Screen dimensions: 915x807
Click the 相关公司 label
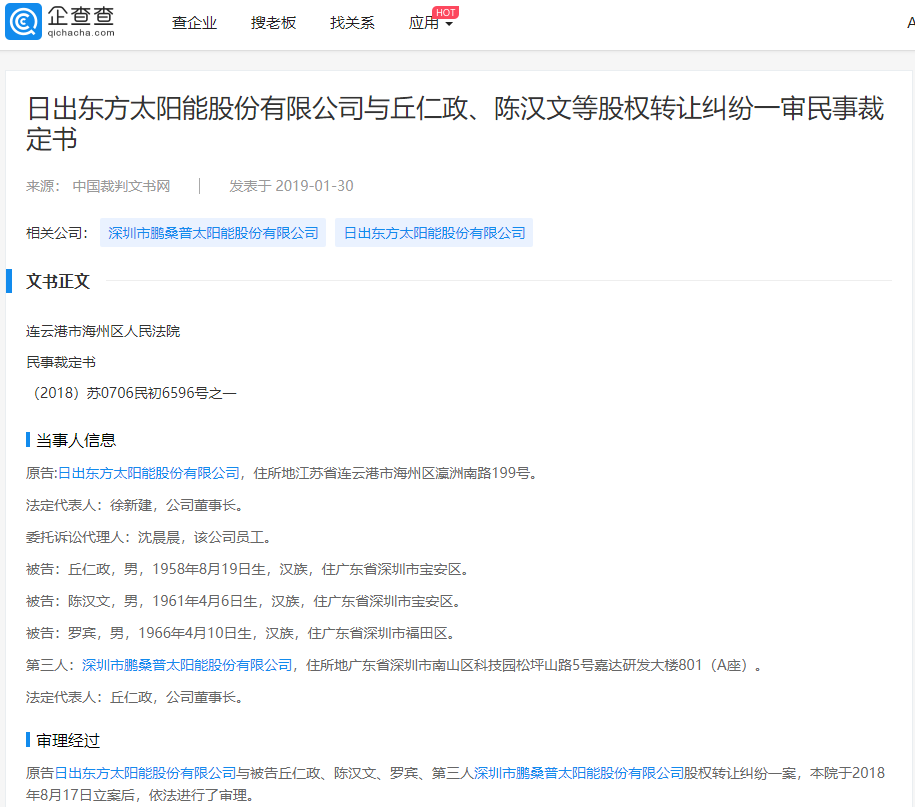pyautogui.click(x=57, y=233)
